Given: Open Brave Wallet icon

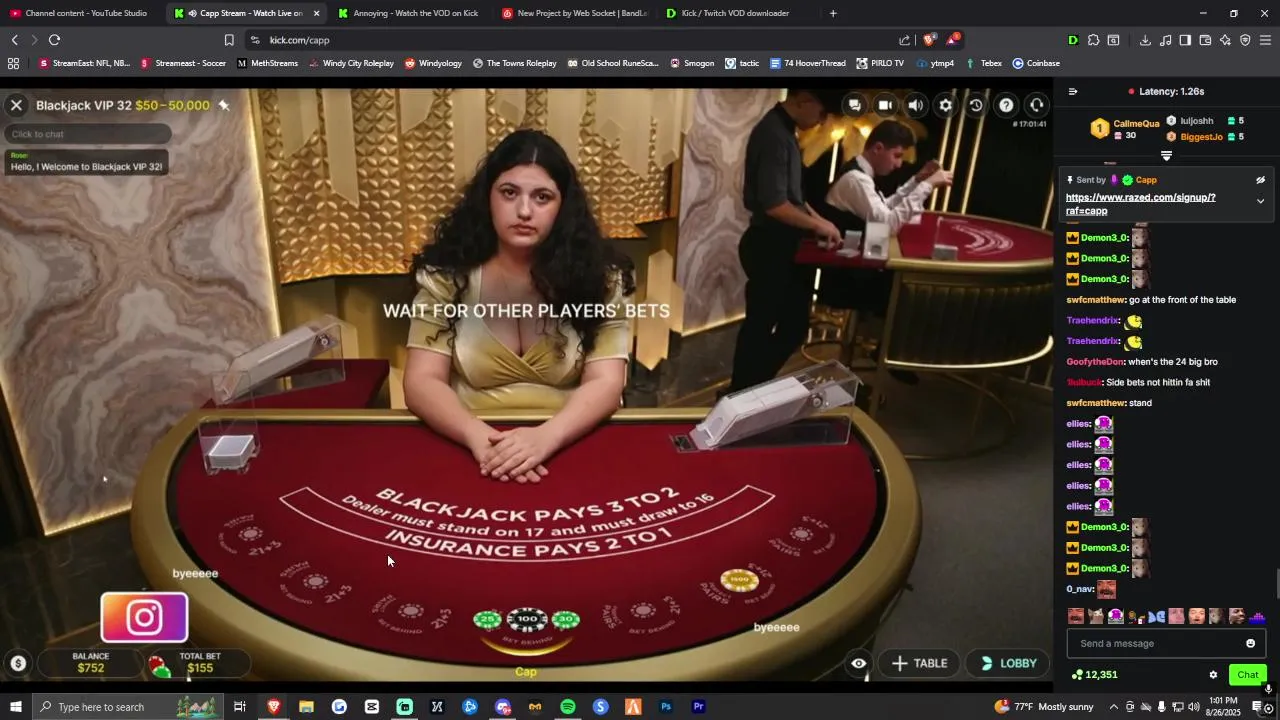Looking at the screenshot, I should click(x=1205, y=40).
